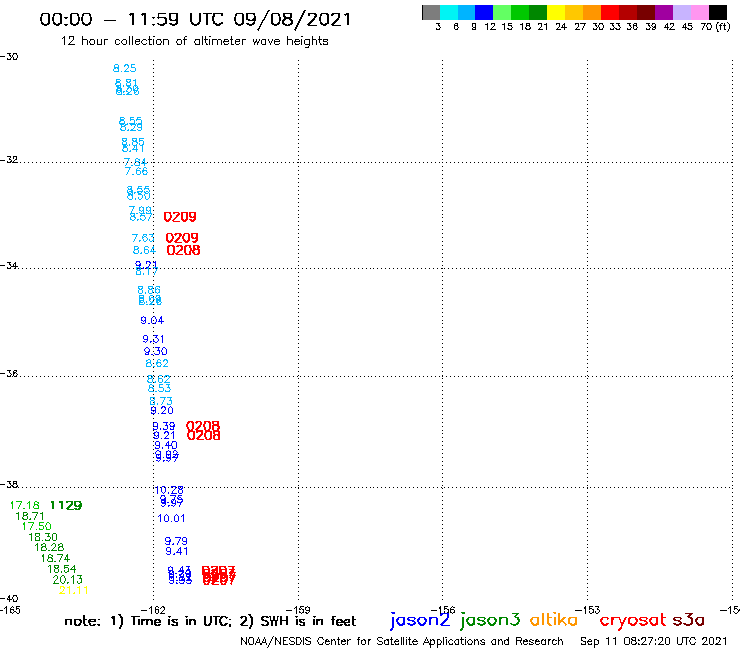740x650 pixels.
Task: Pick the black swatch at the scale's end
Action: (718, 12)
